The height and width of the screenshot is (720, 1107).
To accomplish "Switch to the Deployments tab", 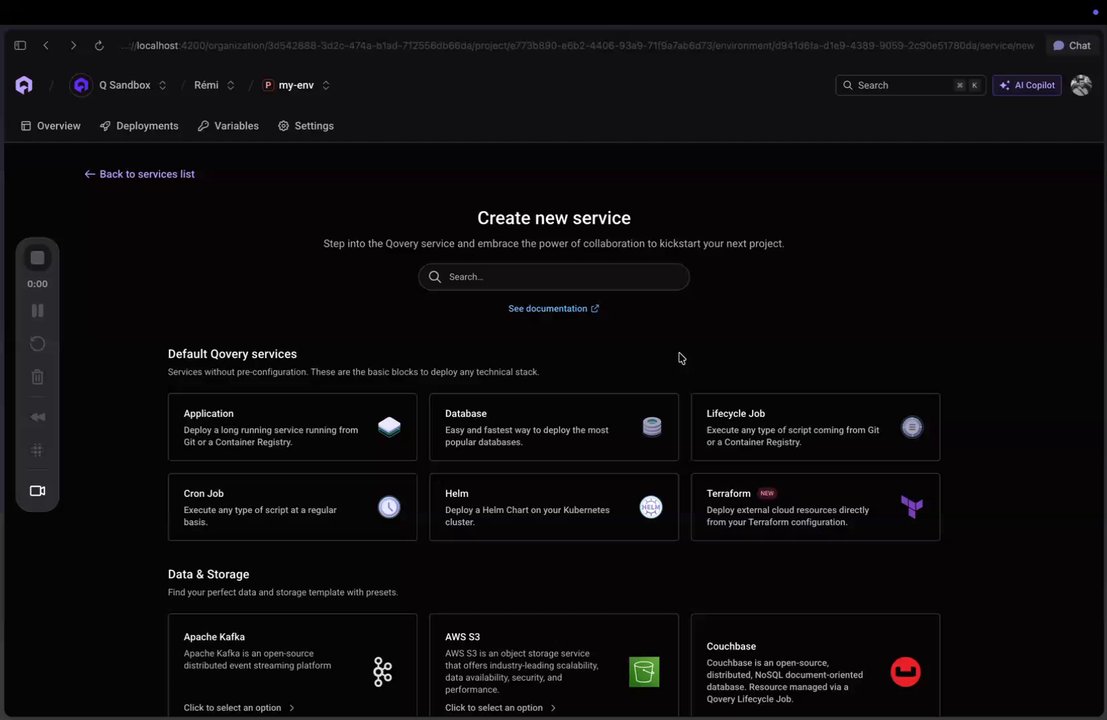I will (139, 126).
